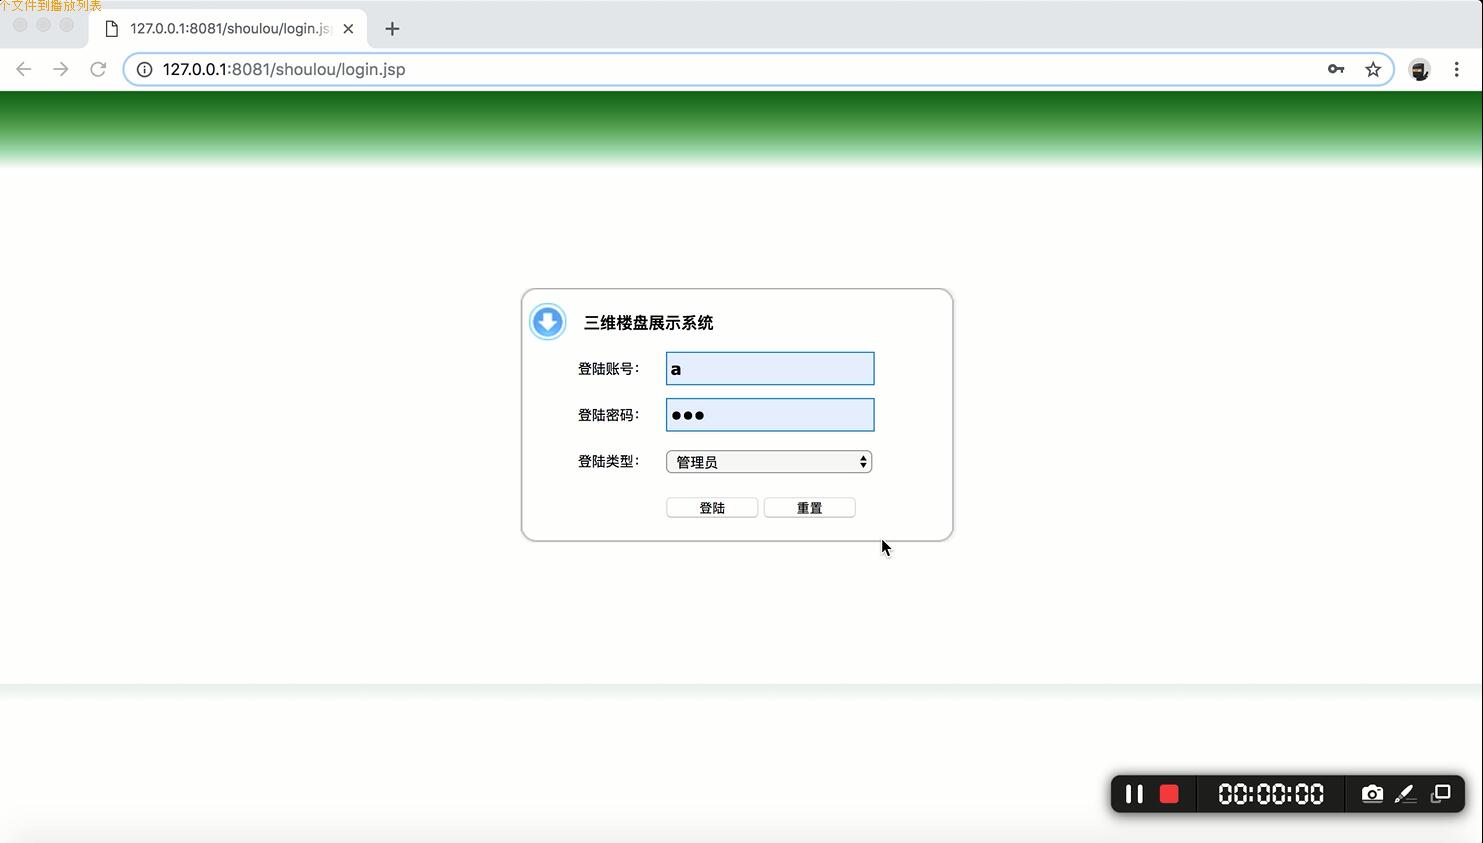Click the recorder window toggle icon
The width and height of the screenshot is (1483, 843).
[1441, 794]
